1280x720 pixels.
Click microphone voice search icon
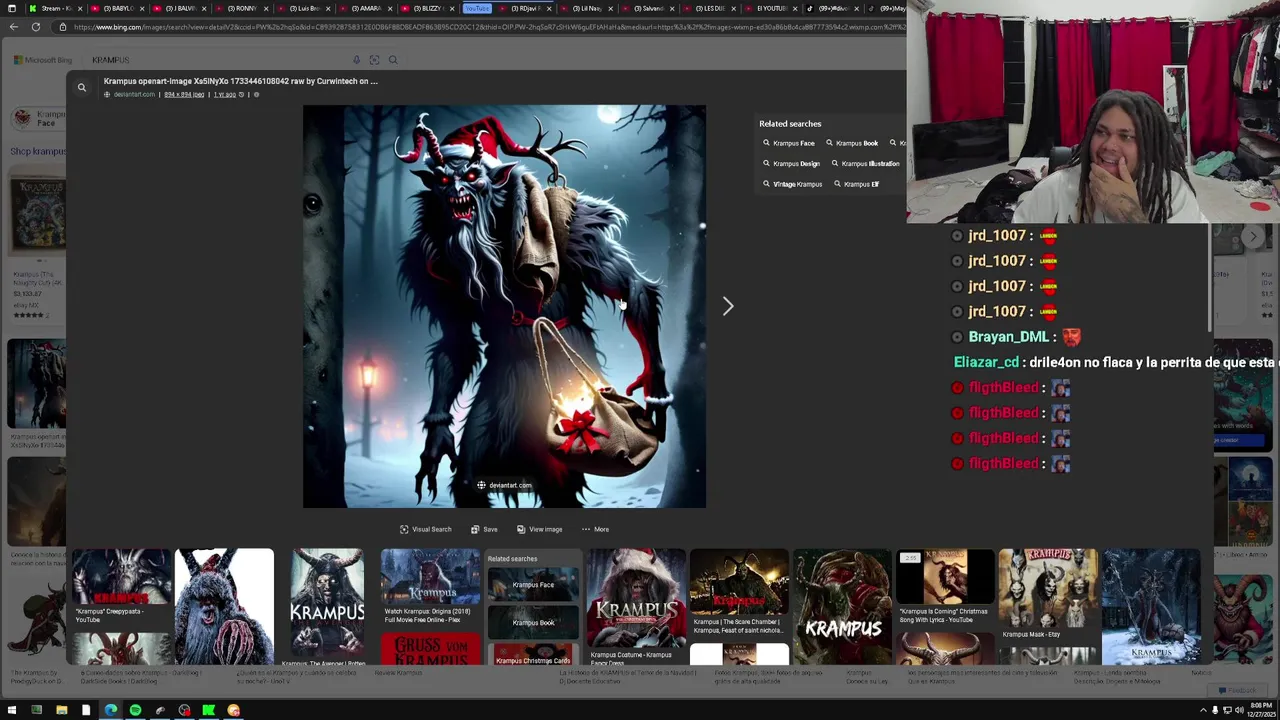(x=356, y=60)
